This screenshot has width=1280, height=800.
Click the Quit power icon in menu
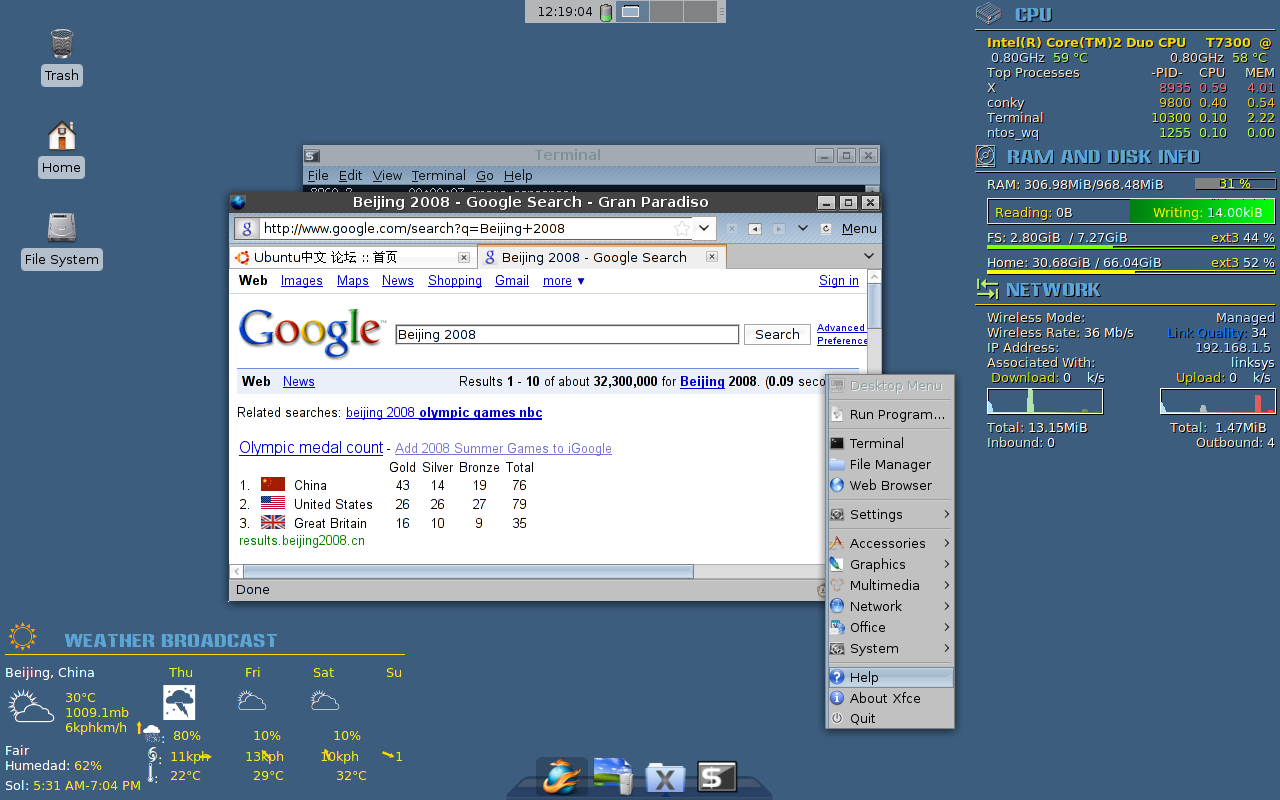point(838,718)
